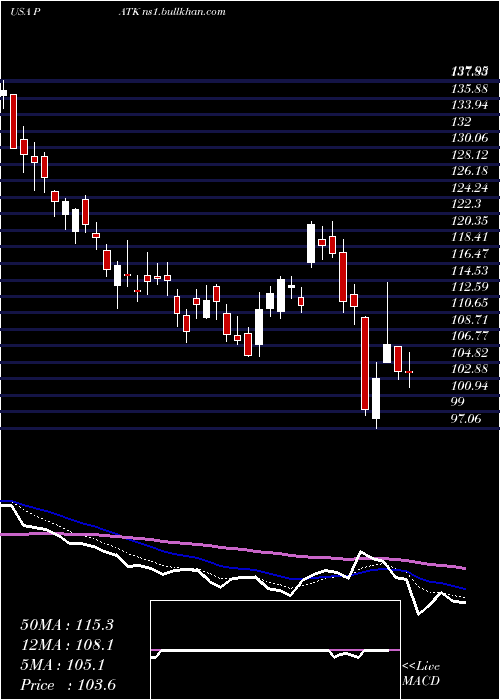The image size is (500, 700).
Task: Click the 5MA : 105.1 label
Action: point(62,665)
